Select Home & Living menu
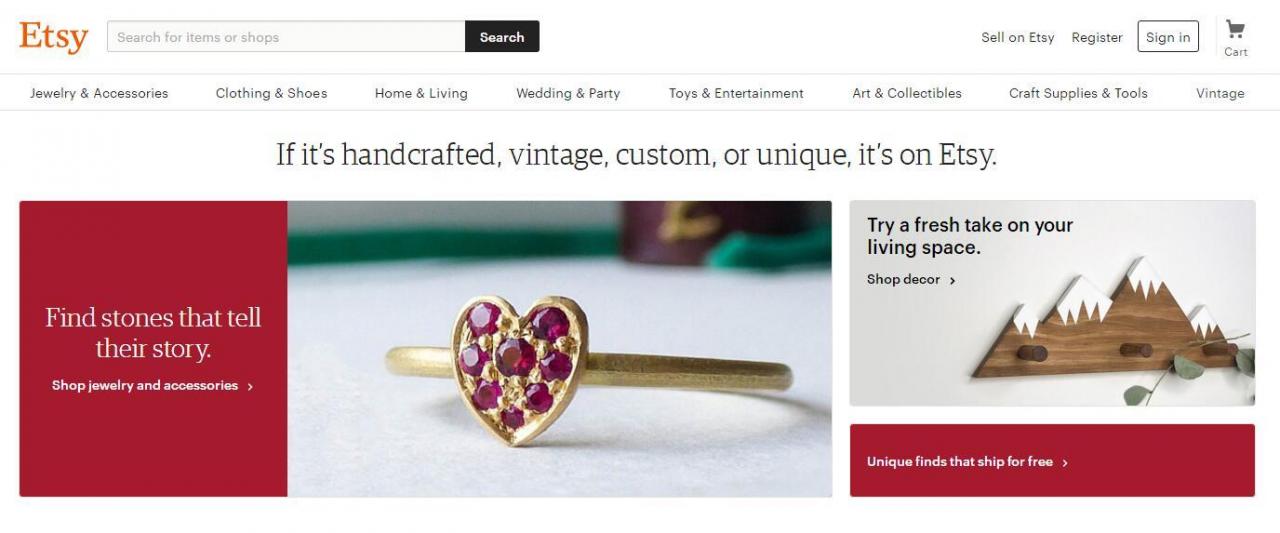 pos(421,93)
